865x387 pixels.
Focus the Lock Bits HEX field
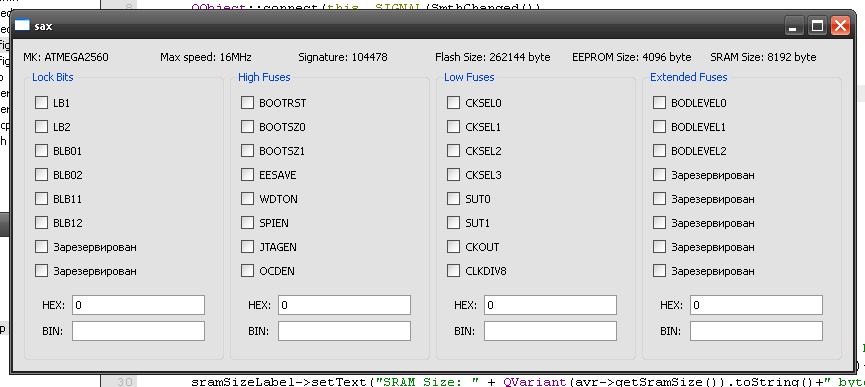(x=138, y=305)
